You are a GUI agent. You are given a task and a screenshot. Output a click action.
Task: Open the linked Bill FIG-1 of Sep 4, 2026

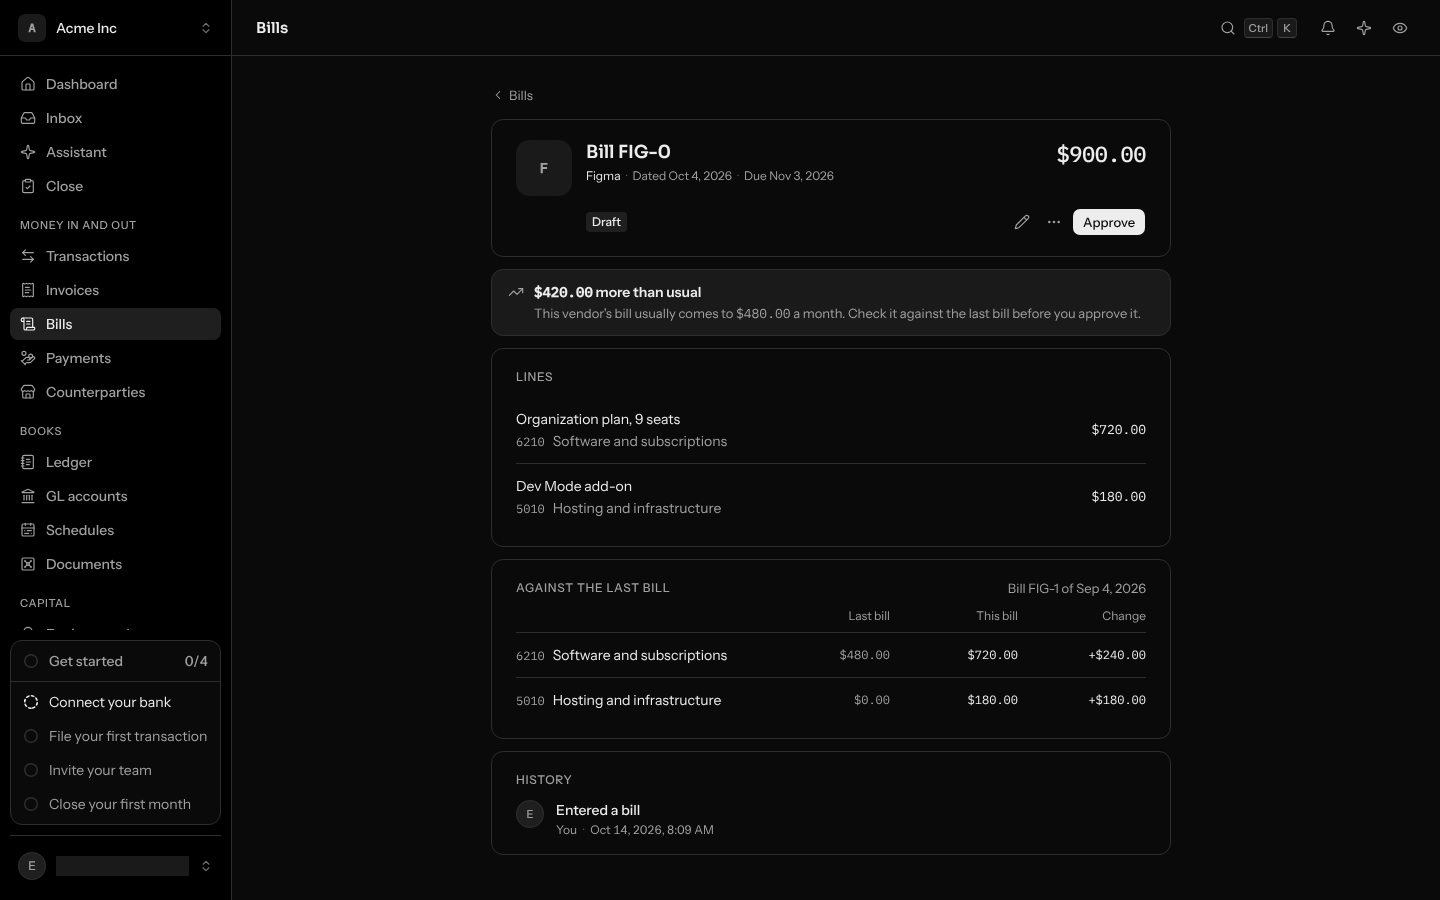pyautogui.click(x=1076, y=588)
